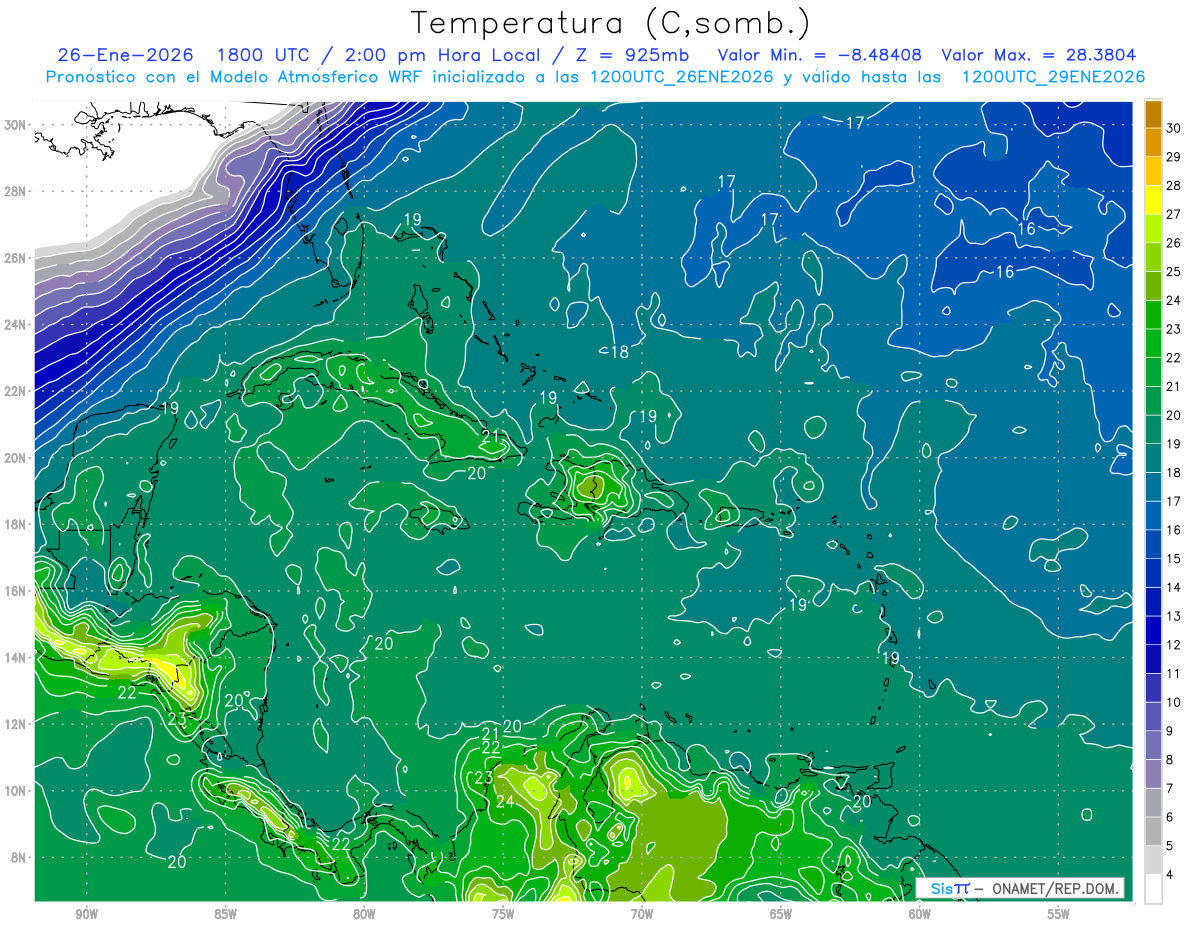Pick the gray colorbar swatch between 5 and 6

pyautogui.click(x=1154, y=832)
